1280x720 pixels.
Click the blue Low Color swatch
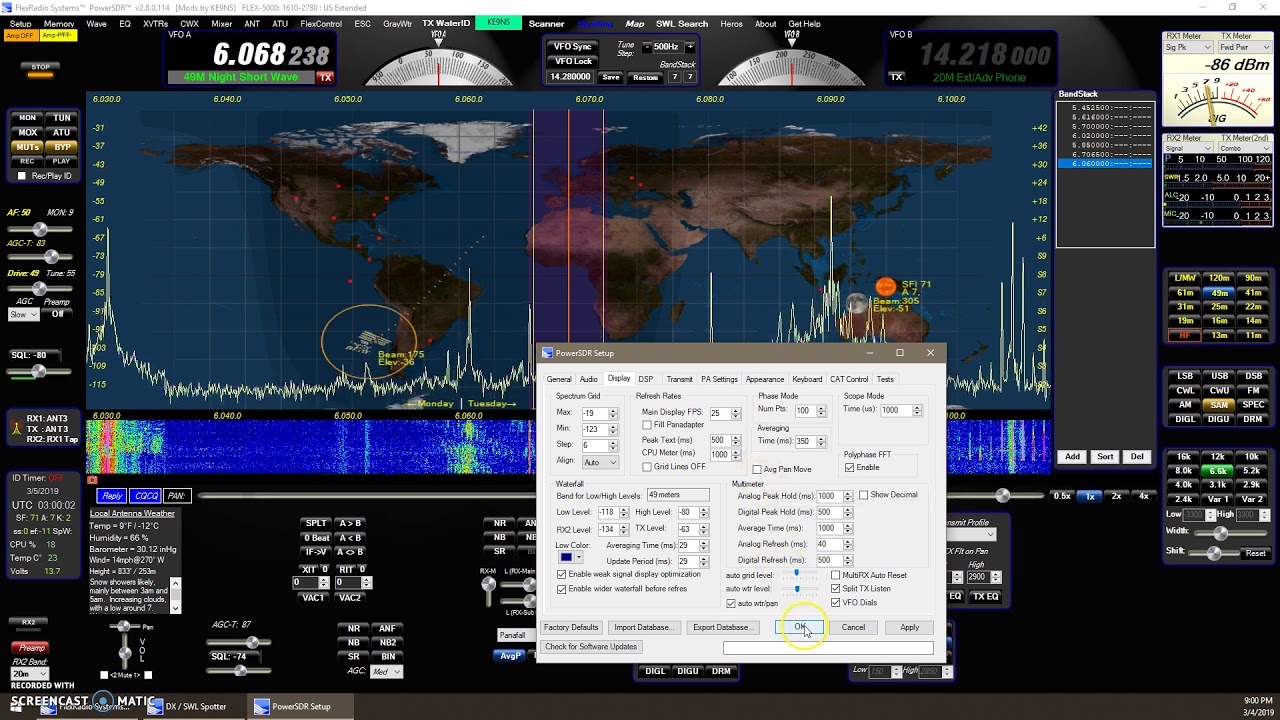566,558
